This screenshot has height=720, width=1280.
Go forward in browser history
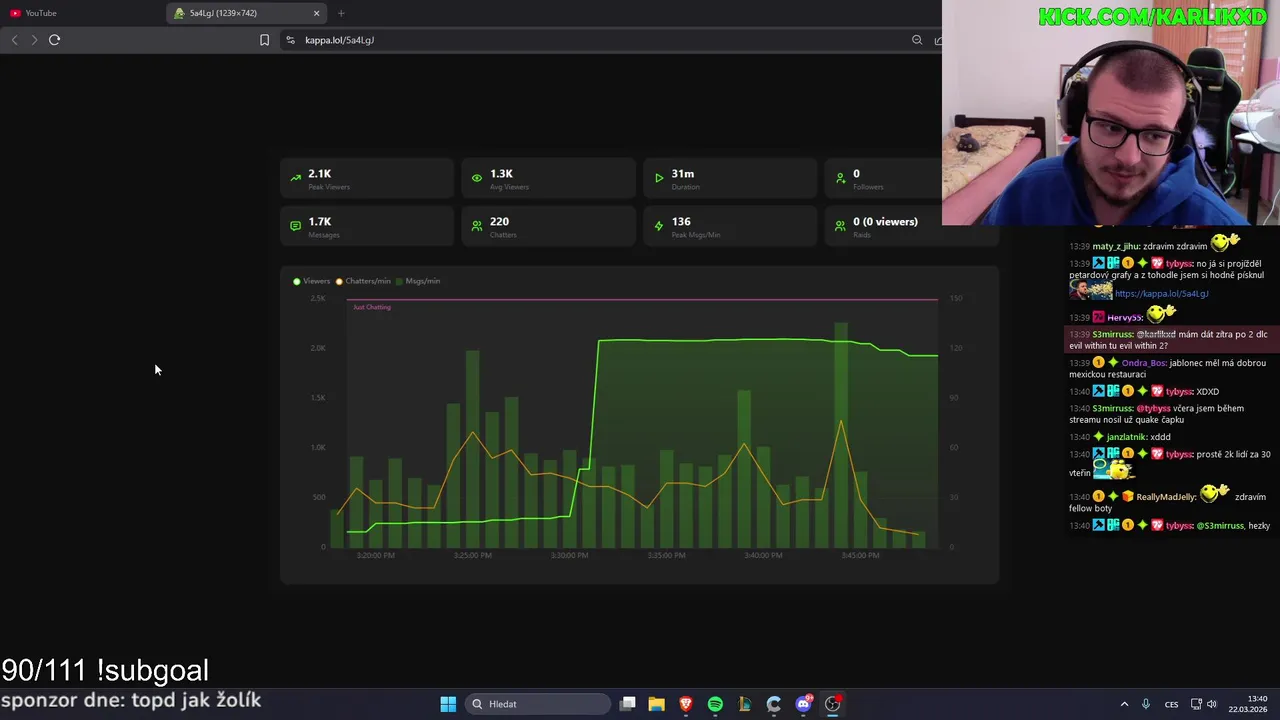pos(34,40)
